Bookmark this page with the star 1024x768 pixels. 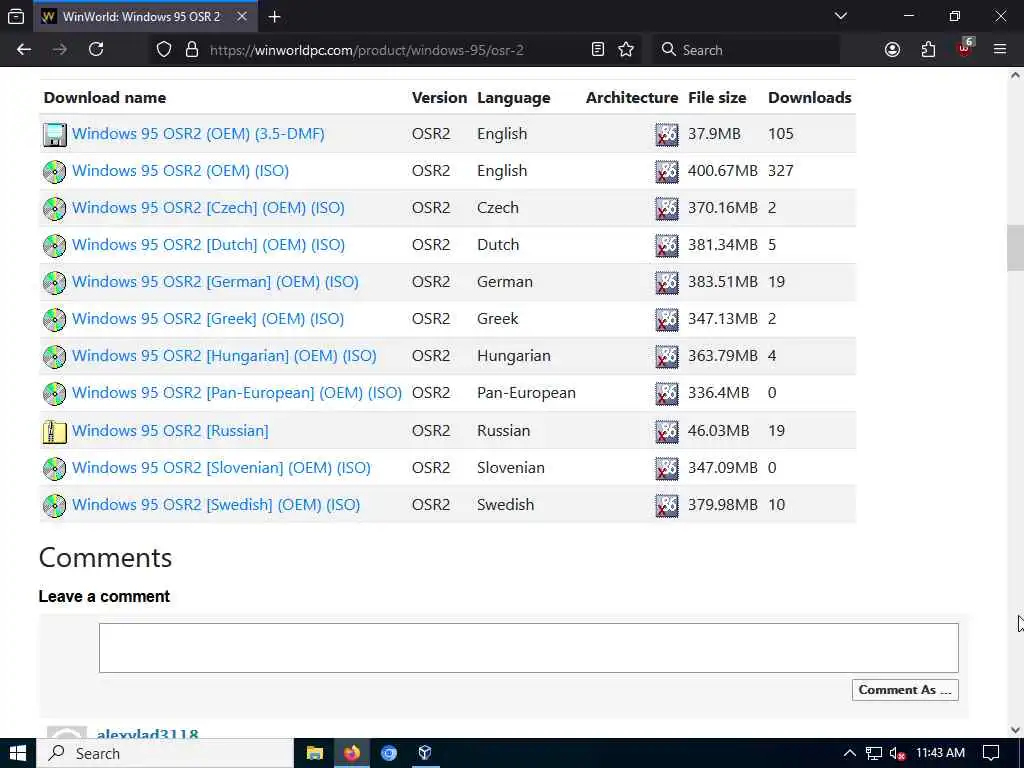626,50
